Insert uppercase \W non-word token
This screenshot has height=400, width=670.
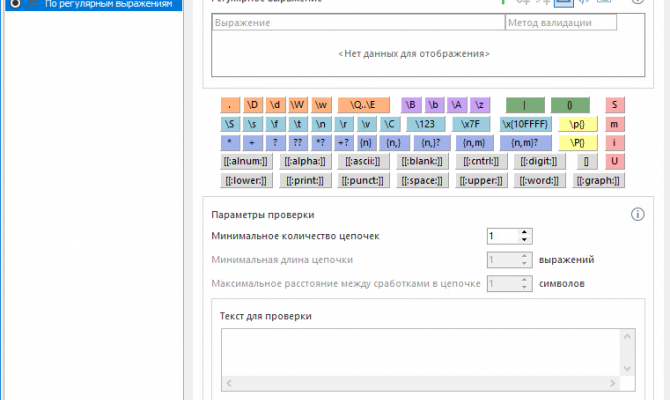pos(297,105)
